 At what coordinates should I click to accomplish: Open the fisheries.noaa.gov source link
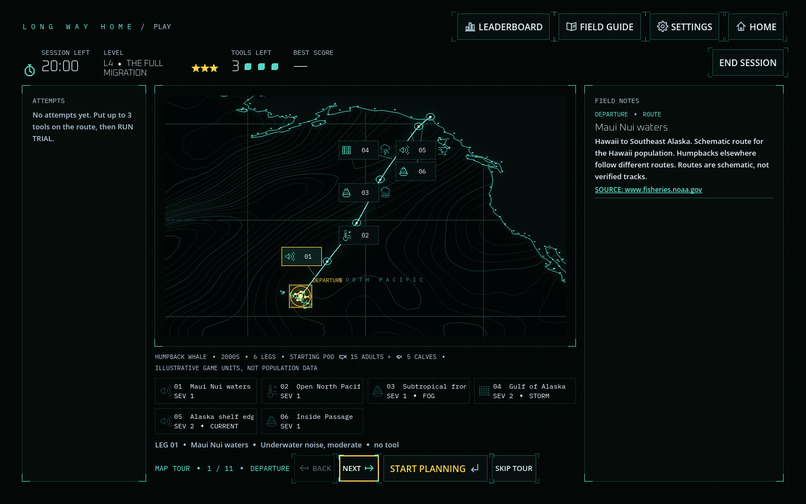[x=648, y=190]
